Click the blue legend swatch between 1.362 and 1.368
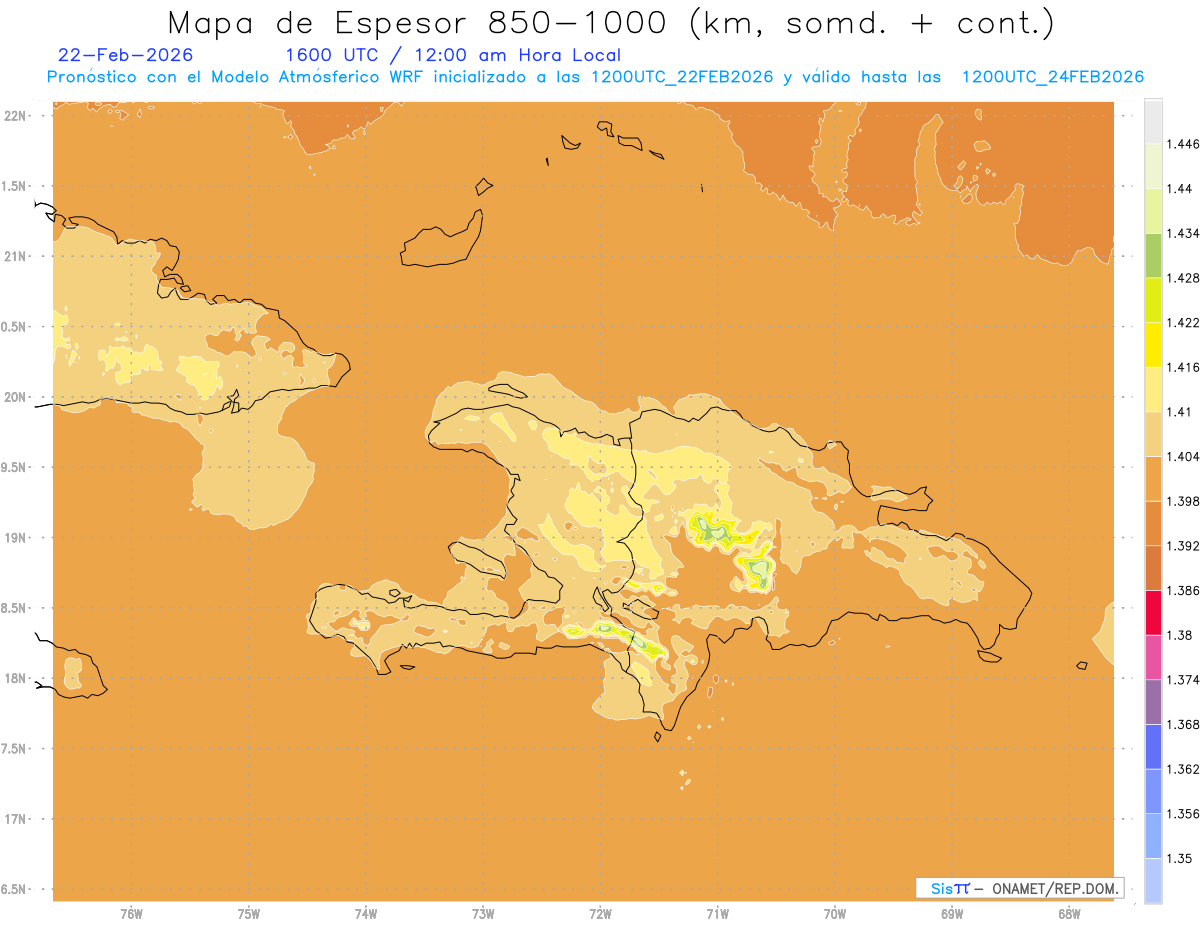This screenshot has height=927, width=1200. pyautogui.click(x=1153, y=747)
